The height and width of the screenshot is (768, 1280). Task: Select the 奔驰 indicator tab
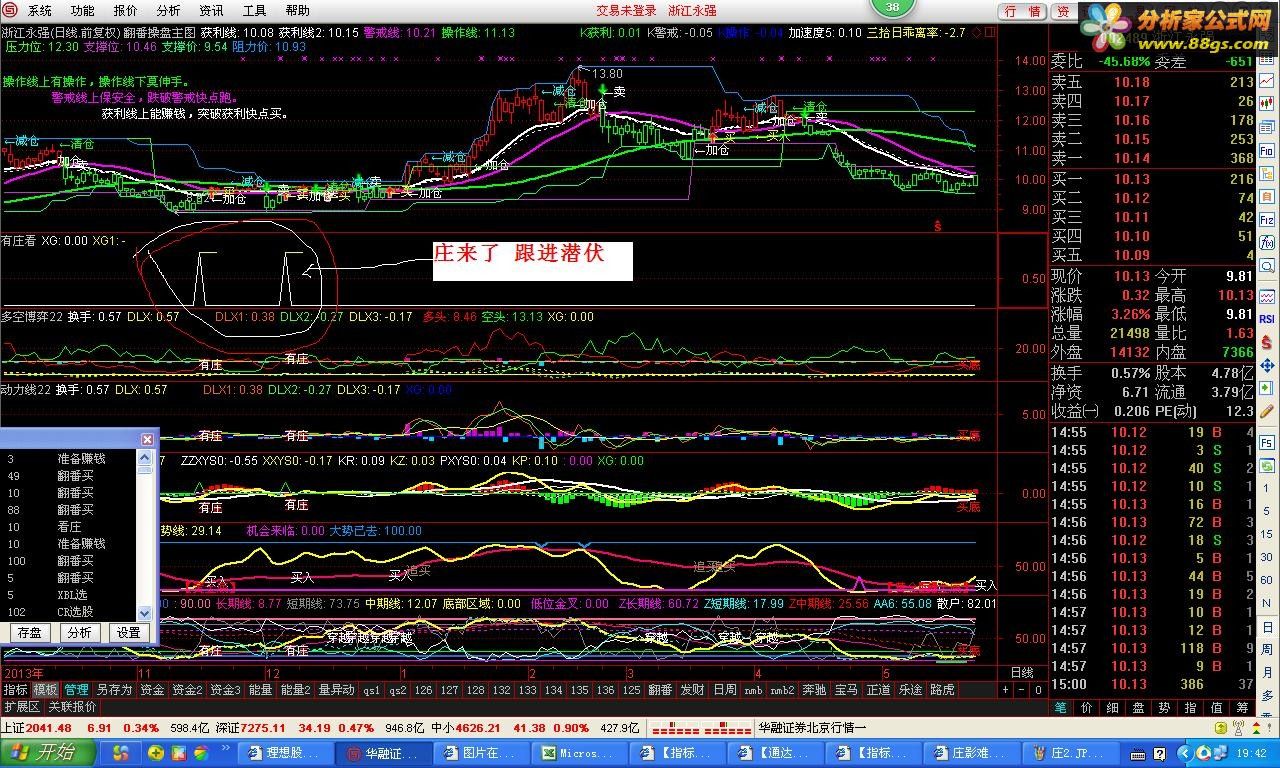814,690
